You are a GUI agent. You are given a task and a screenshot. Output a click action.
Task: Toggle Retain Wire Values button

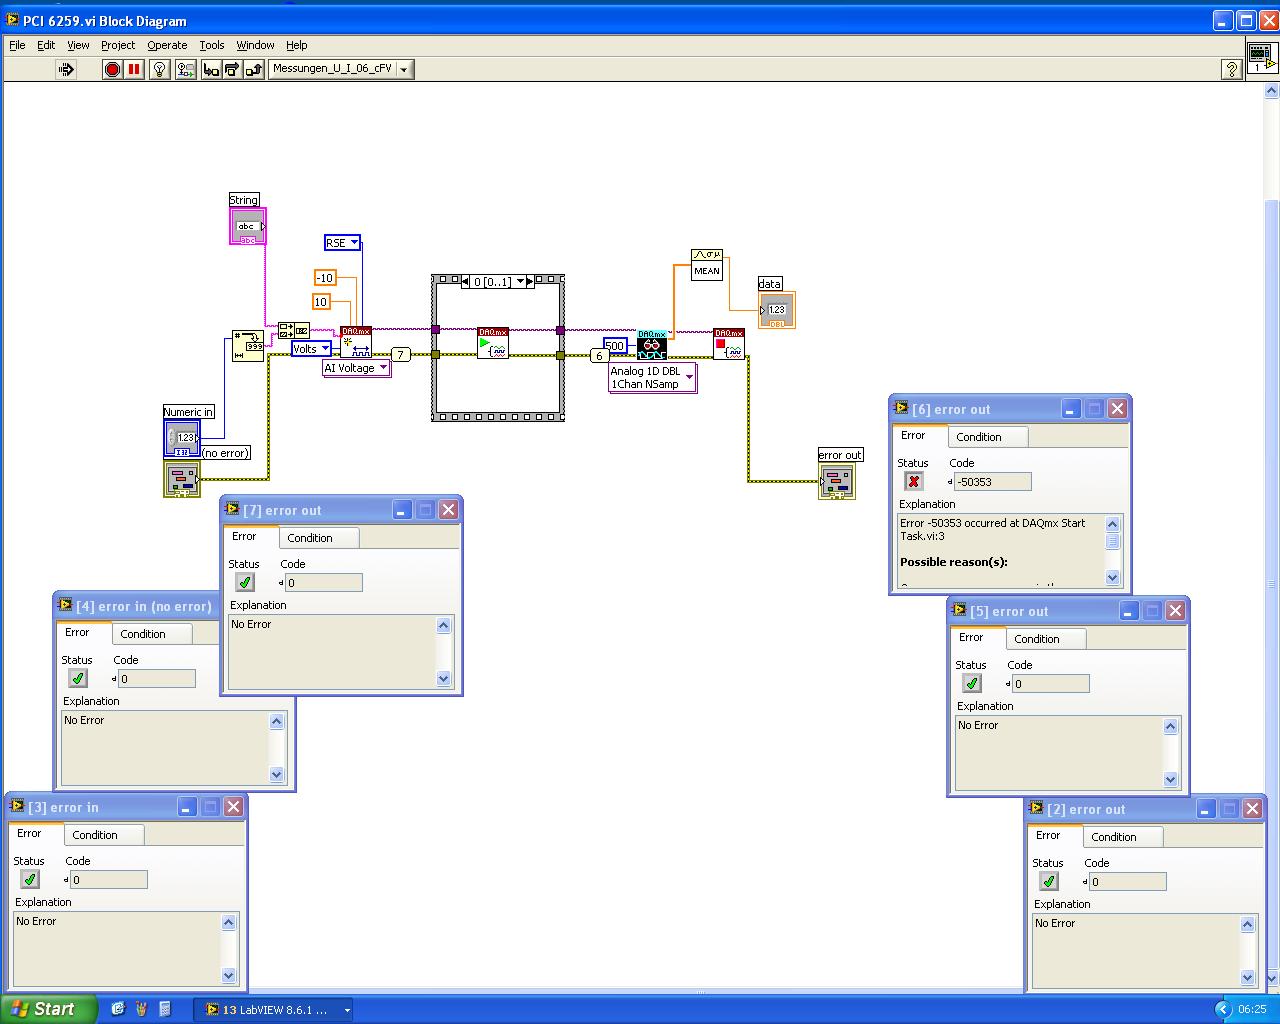tap(186, 69)
